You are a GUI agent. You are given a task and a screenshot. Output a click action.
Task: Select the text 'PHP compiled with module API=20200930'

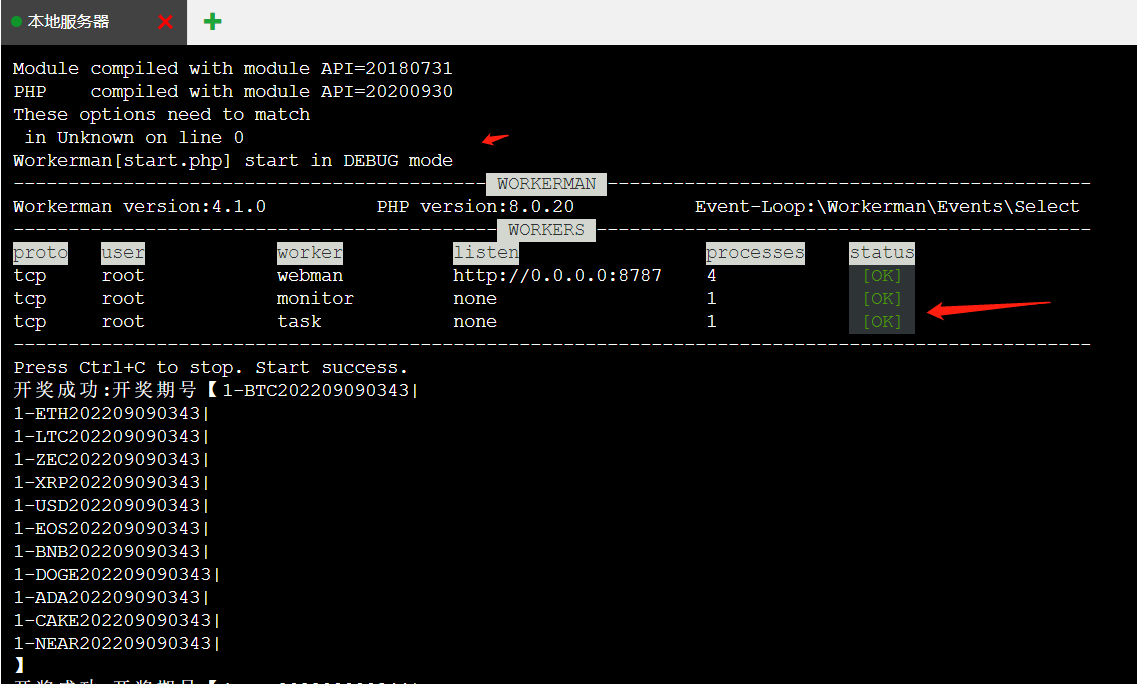coord(233,91)
